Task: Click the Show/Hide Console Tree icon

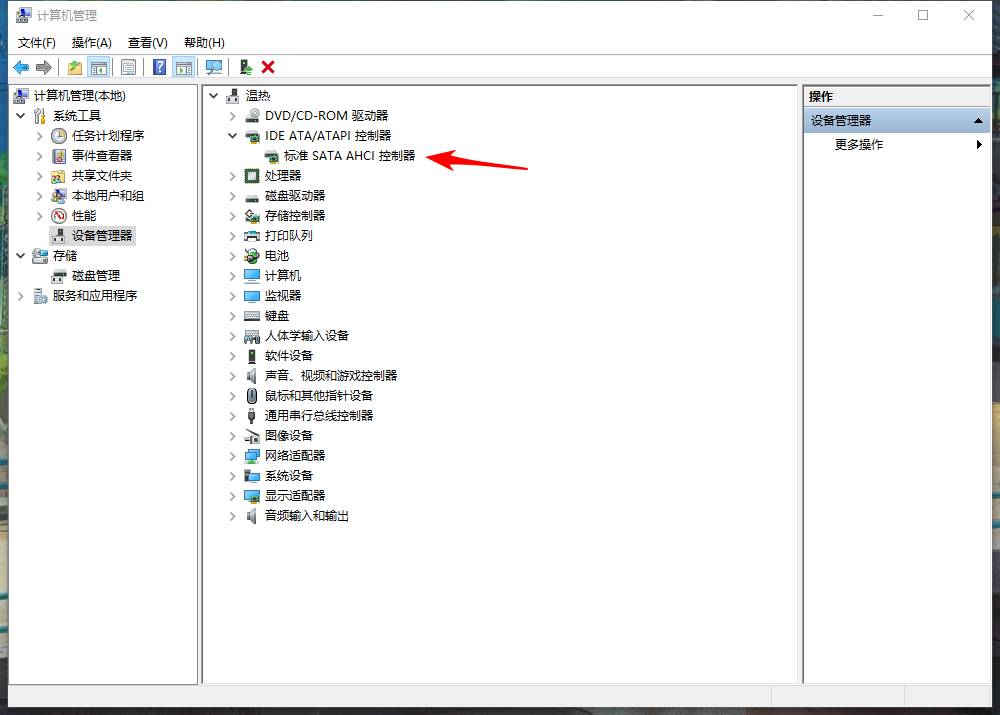Action: click(x=97, y=67)
